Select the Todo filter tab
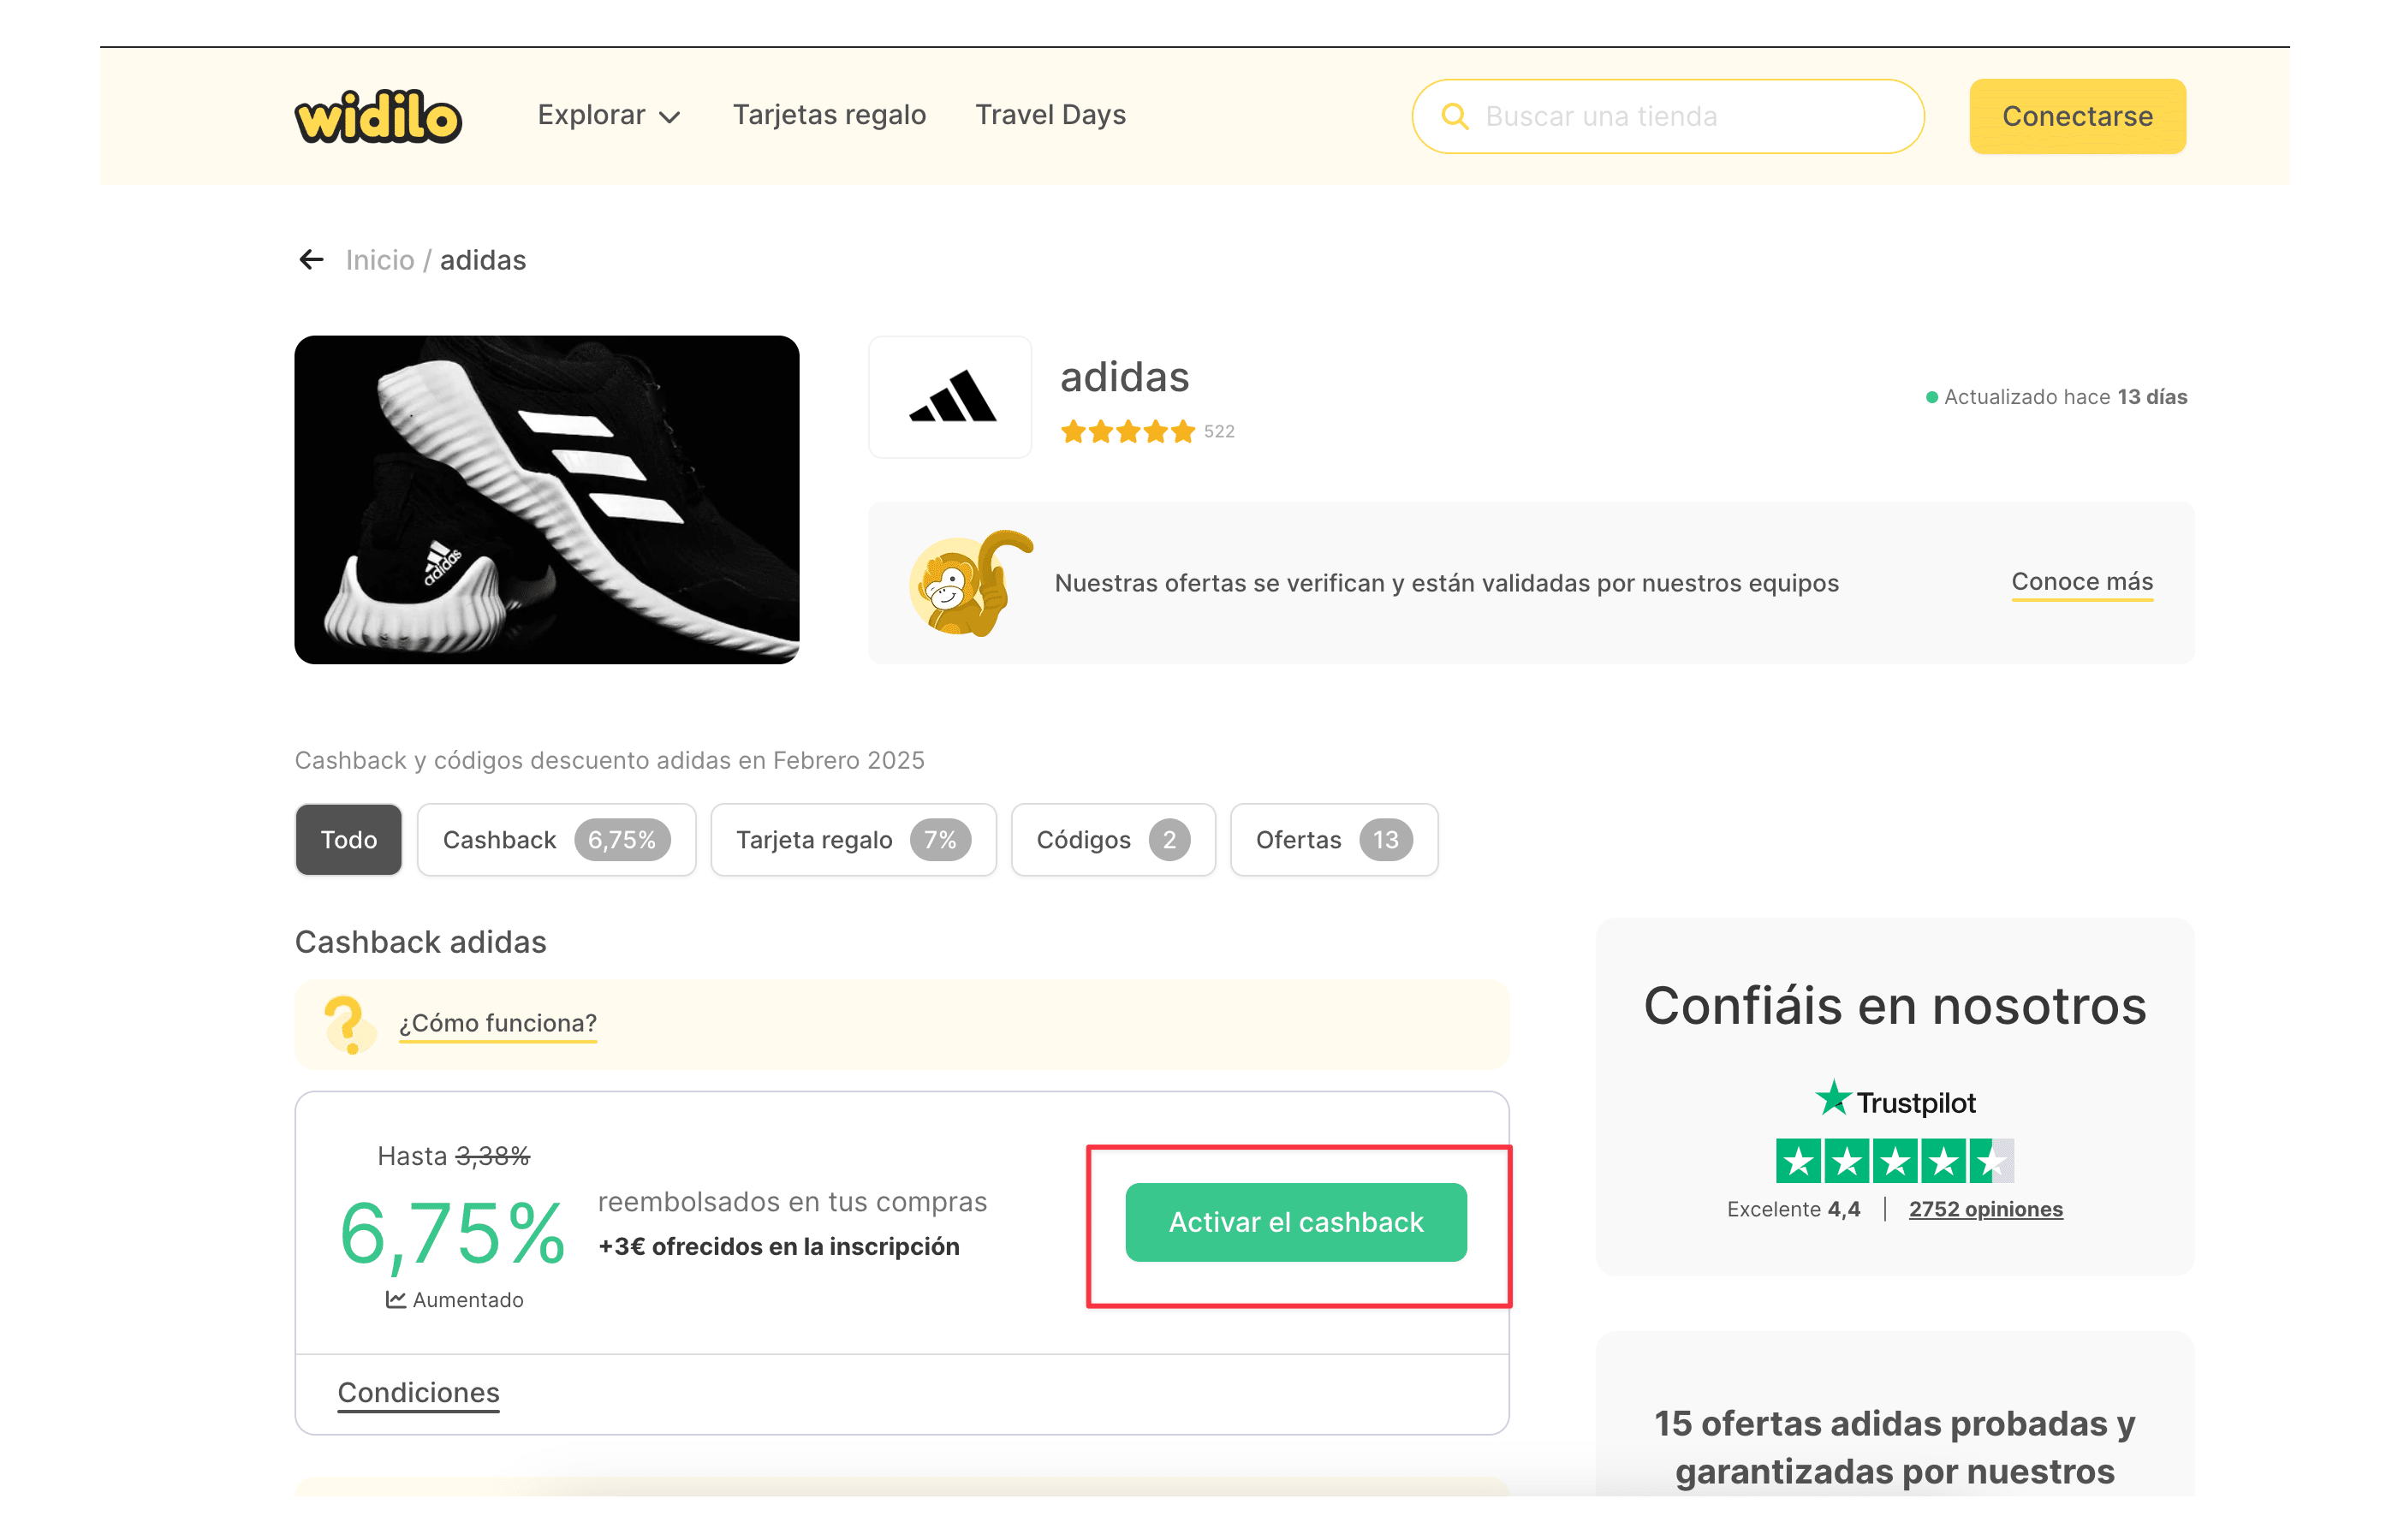This screenshot has width=2392, height=1540. click(348, 840)
